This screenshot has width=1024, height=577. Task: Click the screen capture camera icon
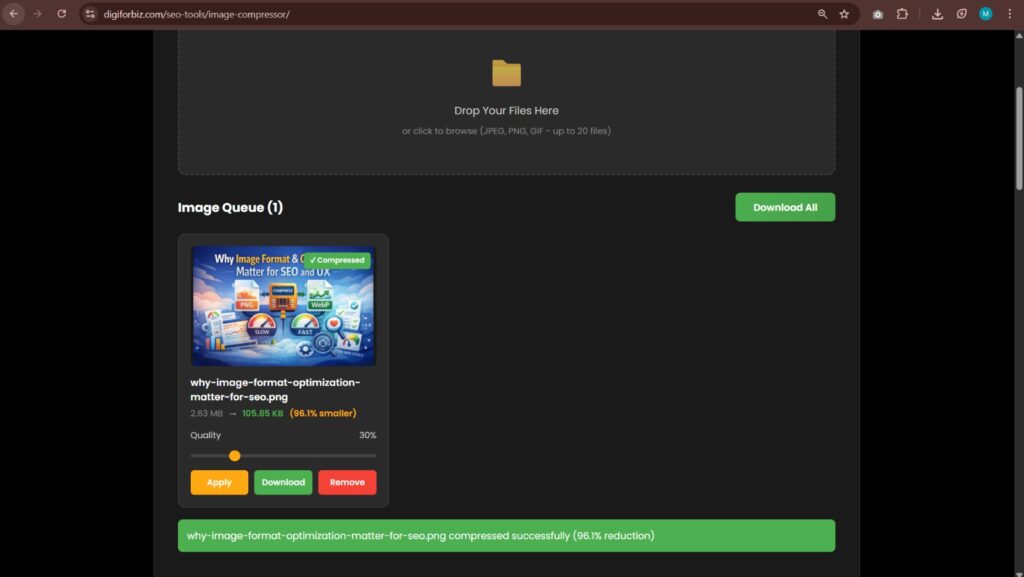878,14
